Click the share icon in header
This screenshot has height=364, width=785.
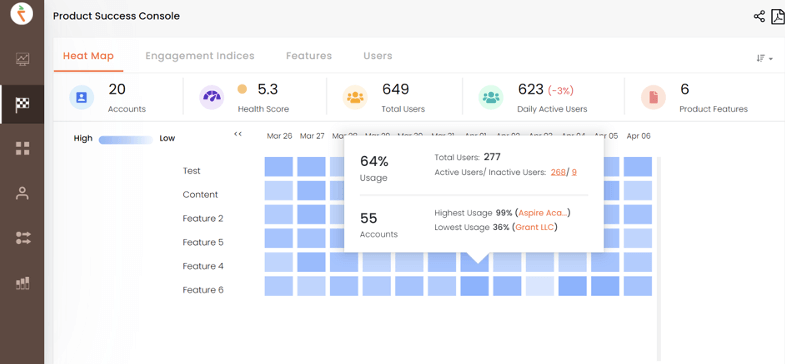coord(759,16)
